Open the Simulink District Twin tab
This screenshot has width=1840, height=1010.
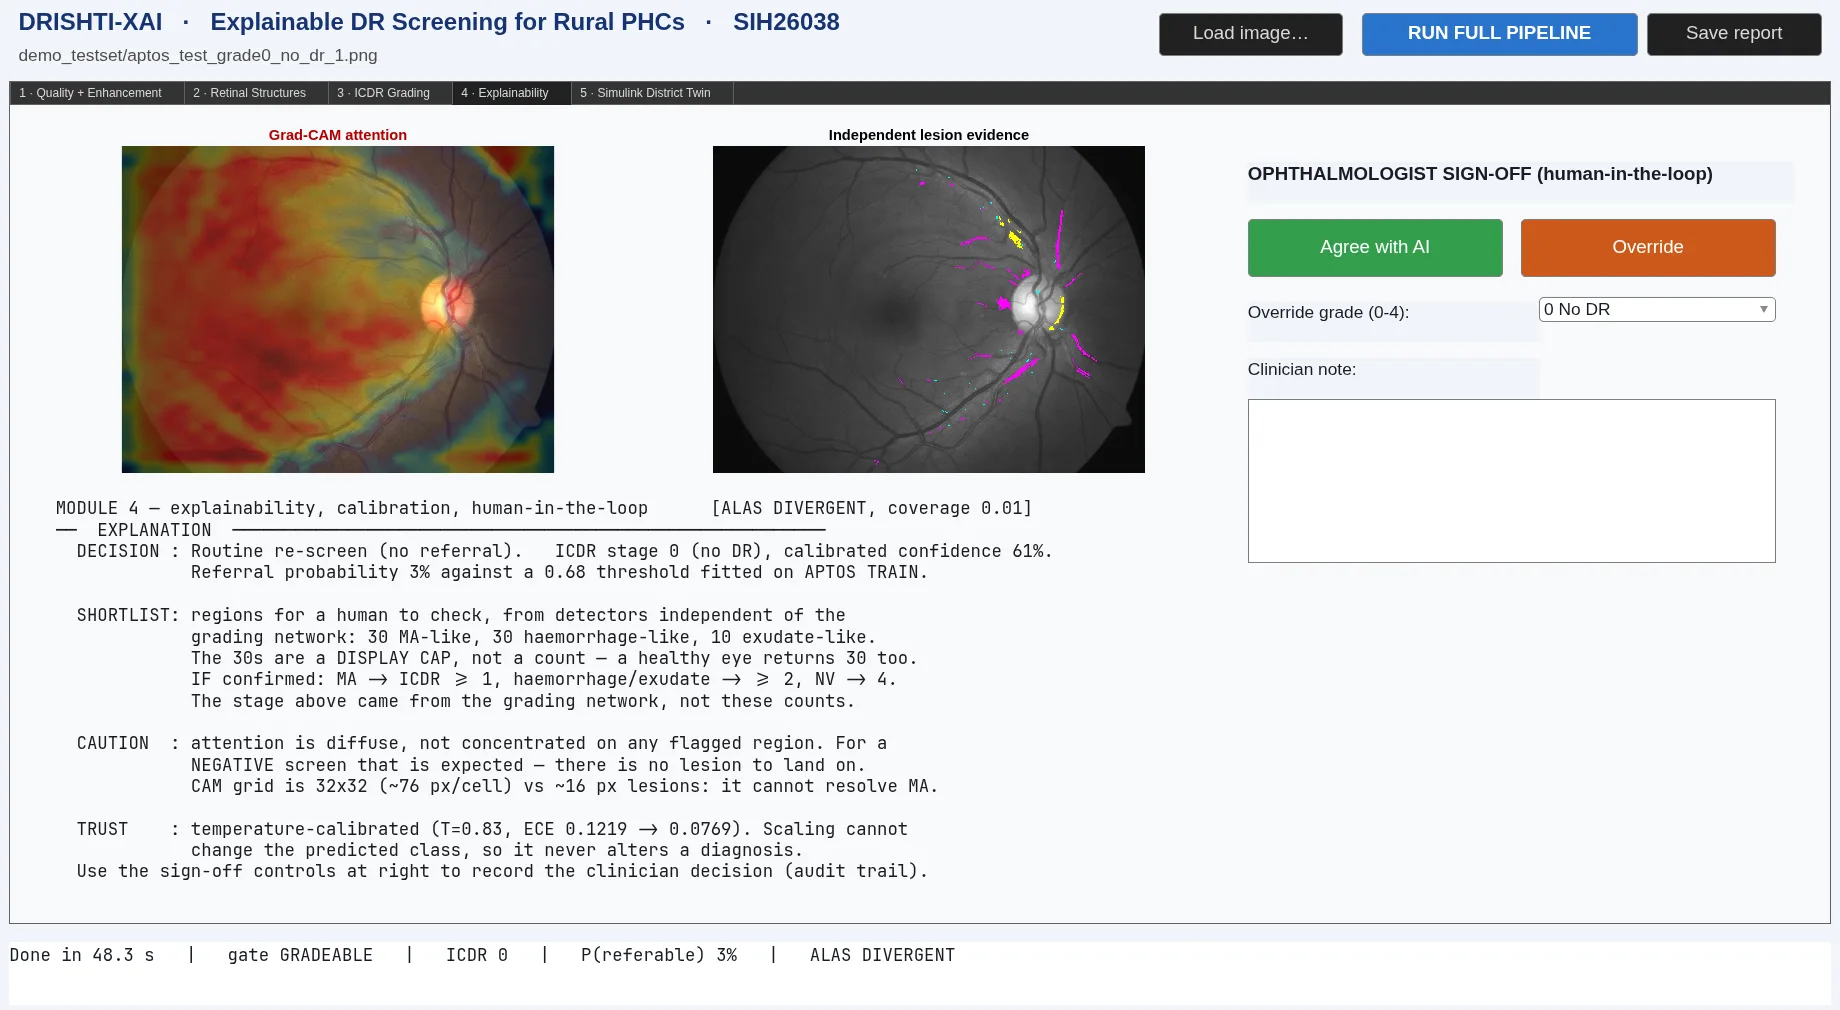(652, 93)
